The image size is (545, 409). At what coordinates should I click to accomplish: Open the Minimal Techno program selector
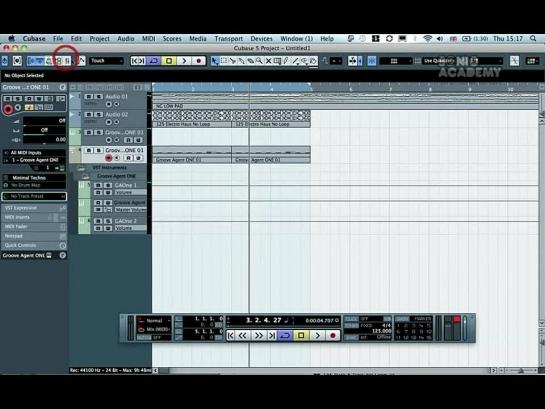34,178
